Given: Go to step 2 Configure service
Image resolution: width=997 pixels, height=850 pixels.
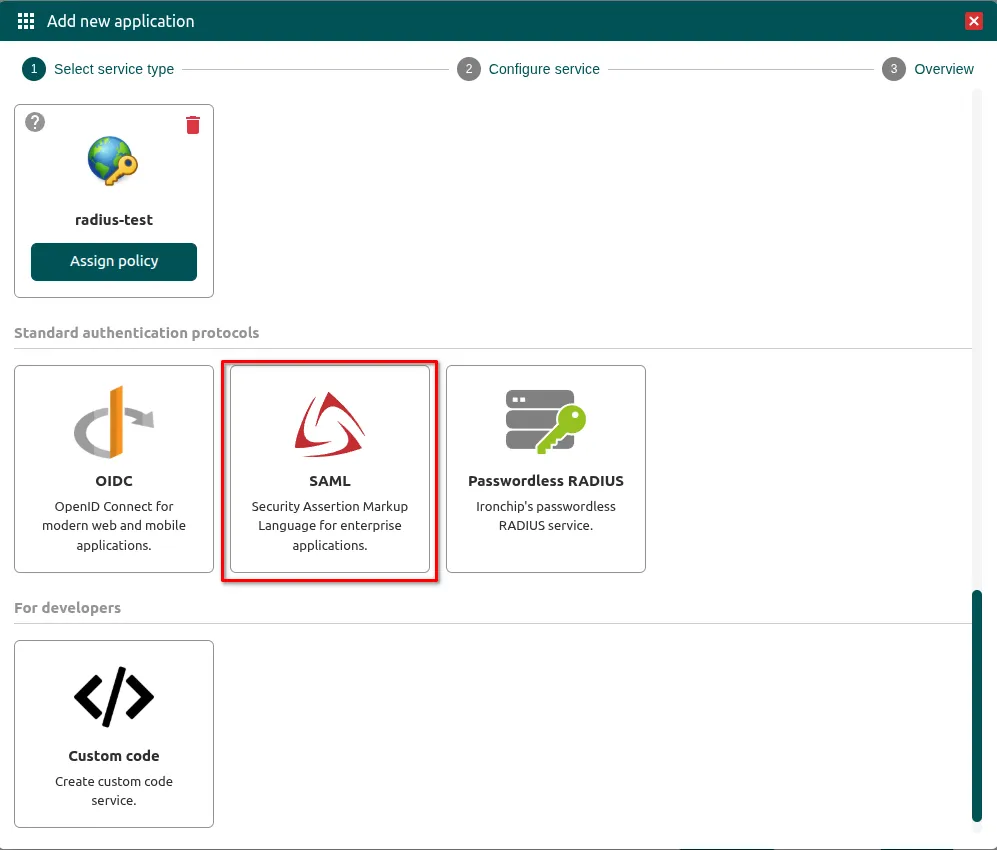Looking at the screenshot, I should click(x=528, y=69).
